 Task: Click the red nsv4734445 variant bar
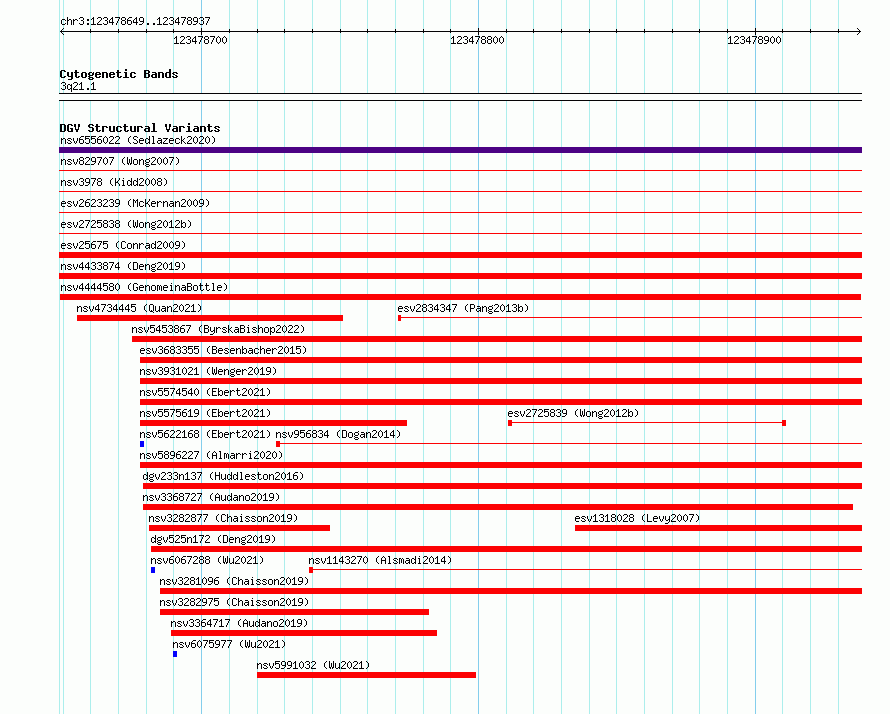click(x=210, y=318)
